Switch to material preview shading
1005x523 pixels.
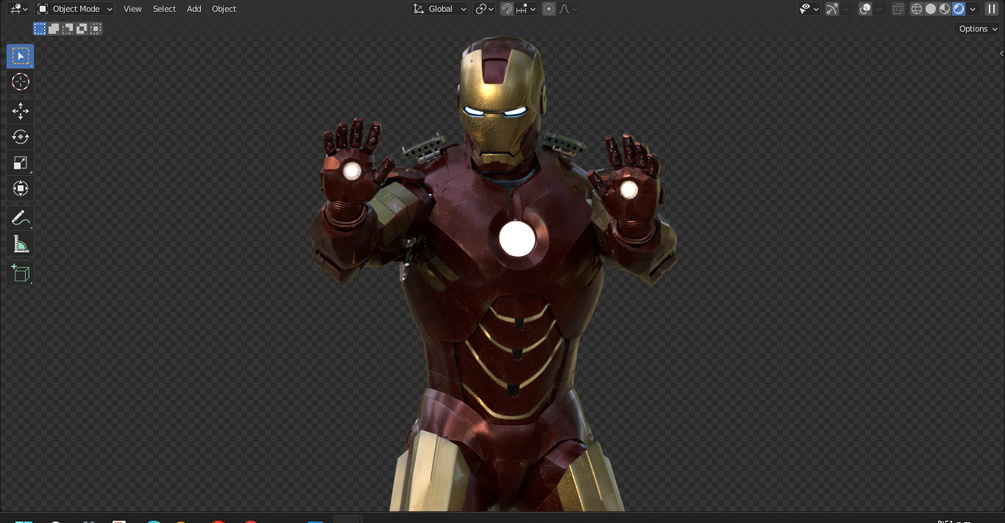945,9
